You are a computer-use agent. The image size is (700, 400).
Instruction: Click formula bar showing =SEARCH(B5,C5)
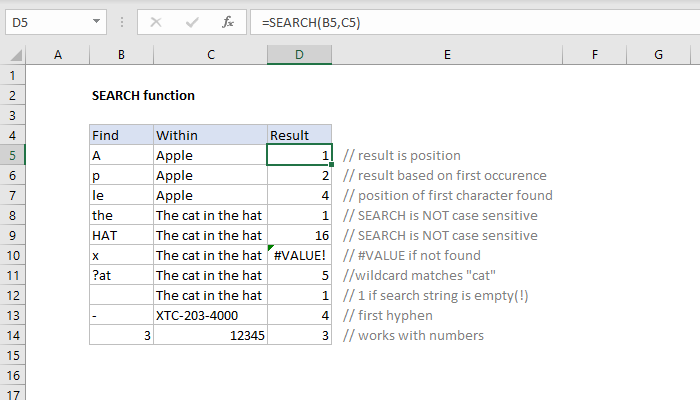click(x=475, y=22)
